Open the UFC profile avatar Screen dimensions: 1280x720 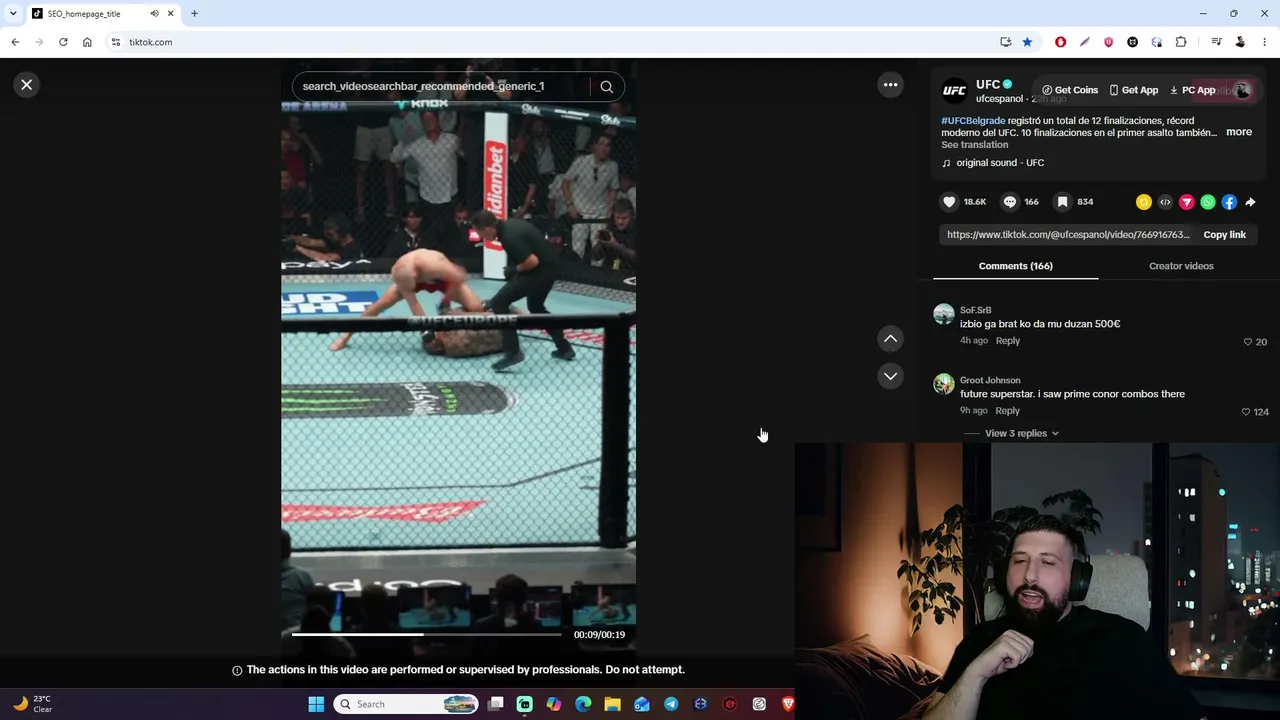(x=955, y=91)
